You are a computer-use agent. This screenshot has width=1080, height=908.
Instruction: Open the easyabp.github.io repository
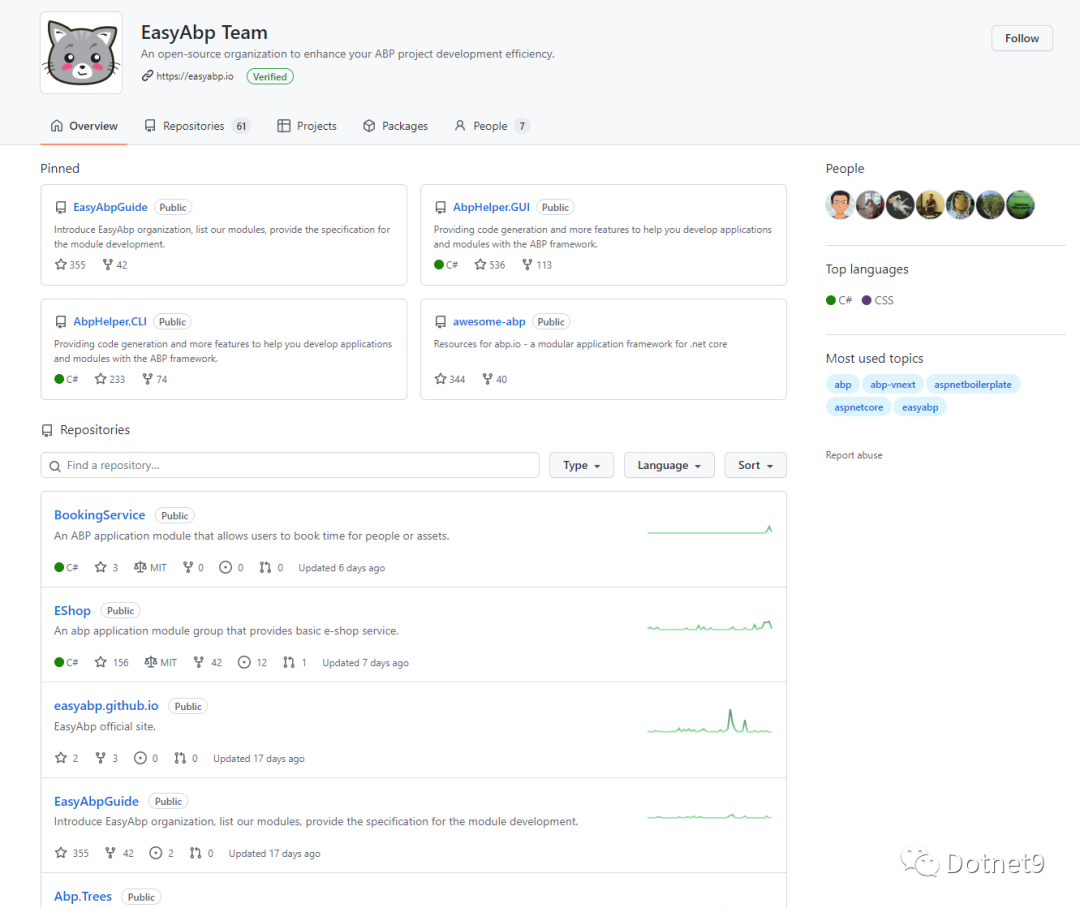pyautogui.click(x=106, y=705)
